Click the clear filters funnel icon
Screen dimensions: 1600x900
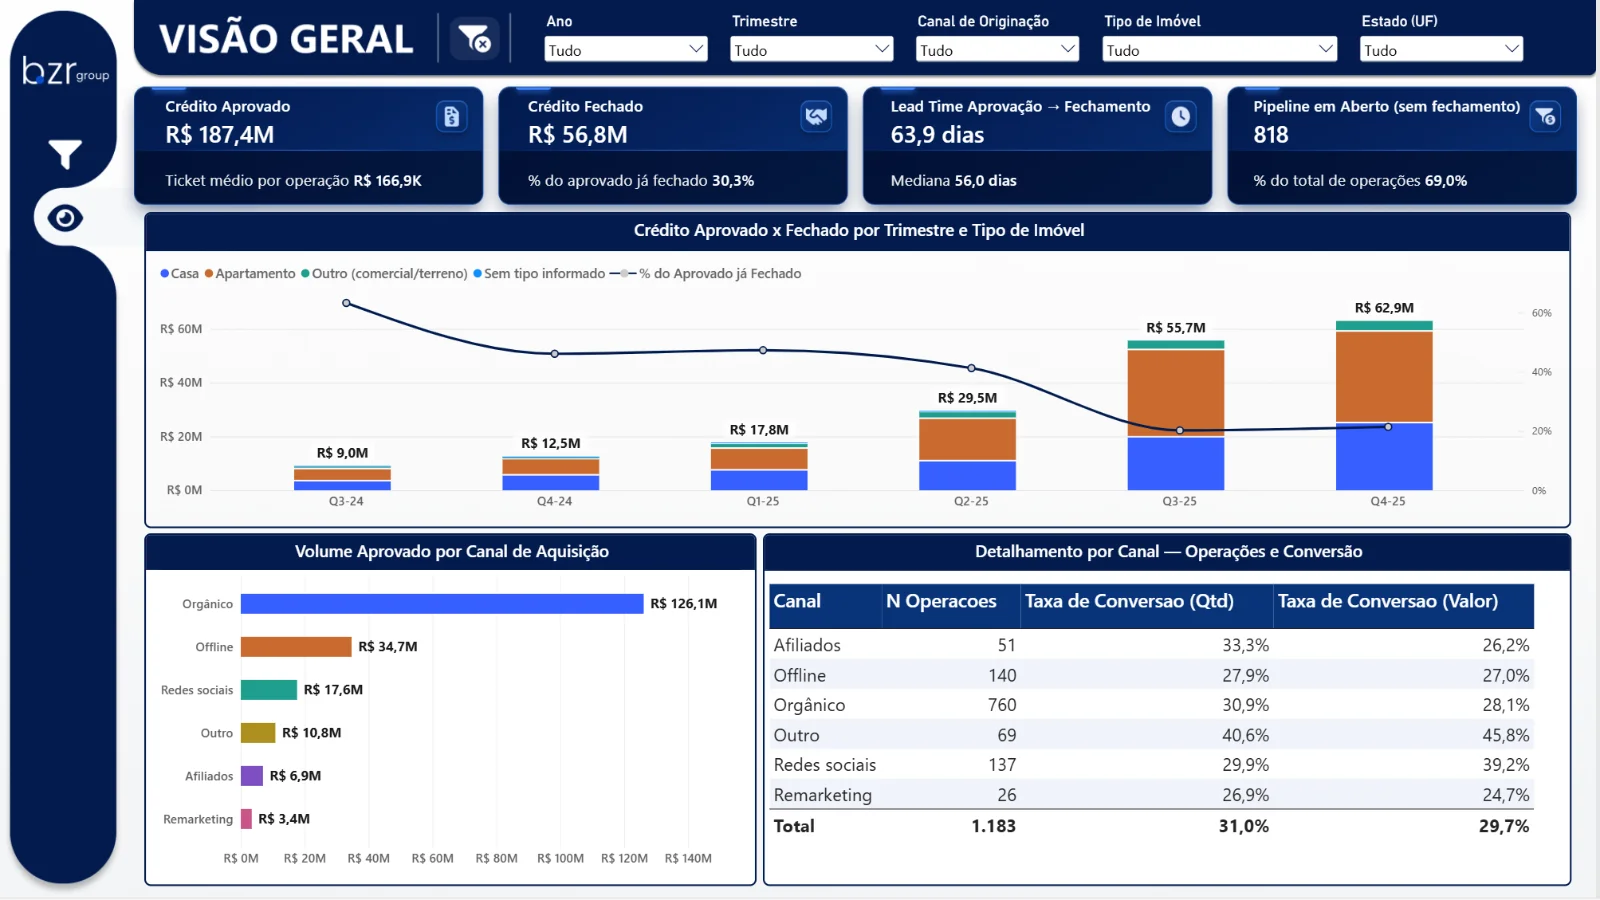coord(474,39)
